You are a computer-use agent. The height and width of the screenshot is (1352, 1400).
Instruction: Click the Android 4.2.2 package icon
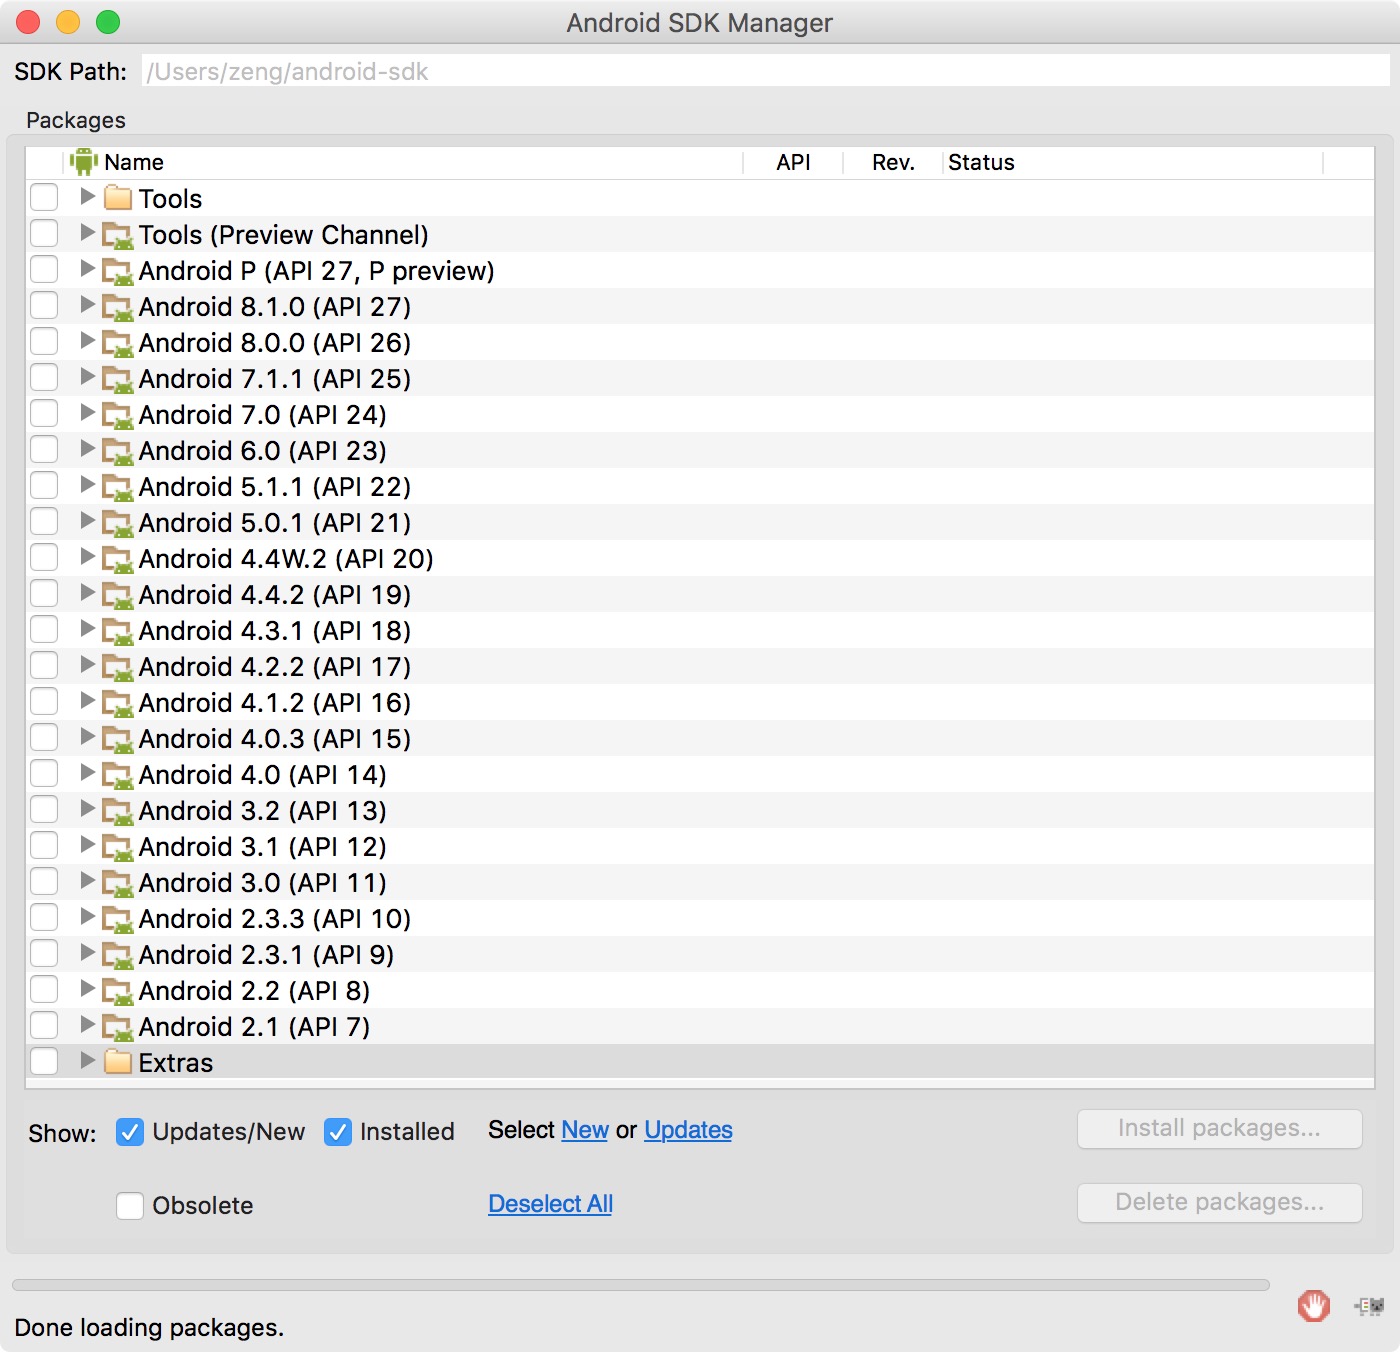pos(118,668)
